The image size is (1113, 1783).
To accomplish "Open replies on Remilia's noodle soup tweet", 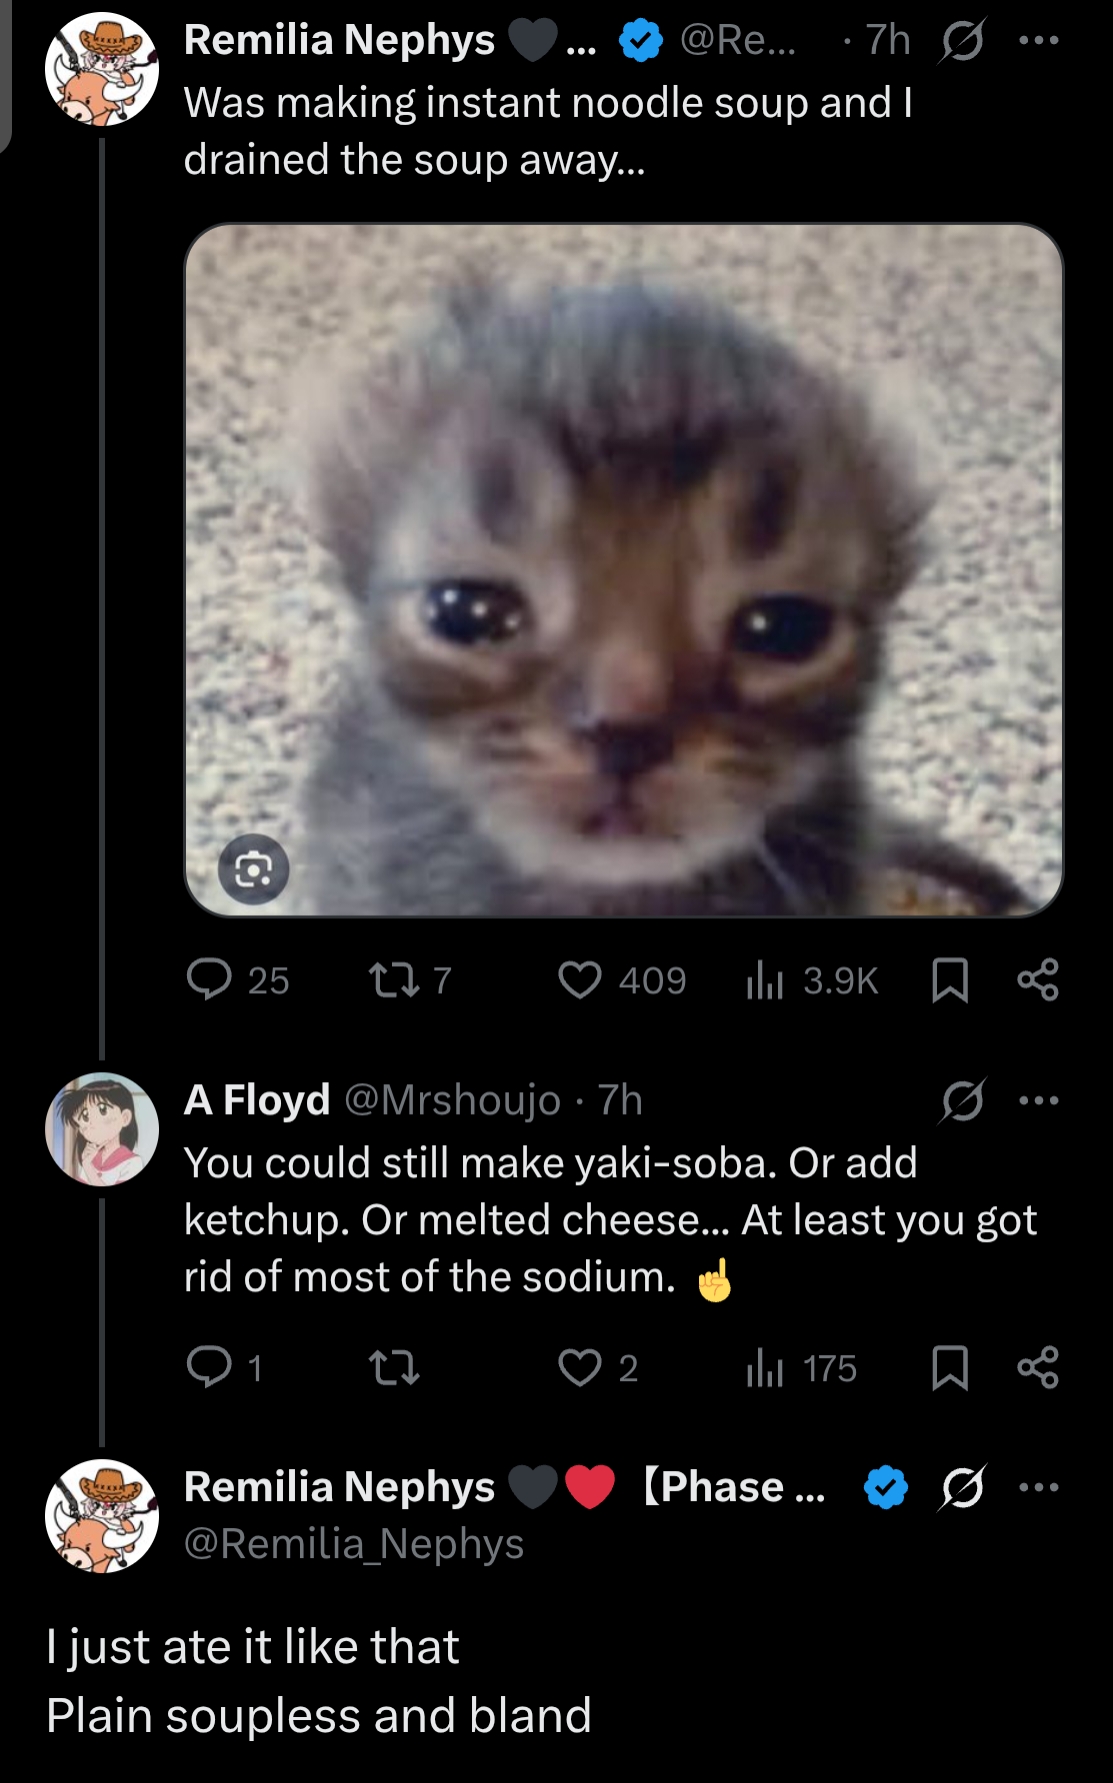I will [x=209, y=979].
